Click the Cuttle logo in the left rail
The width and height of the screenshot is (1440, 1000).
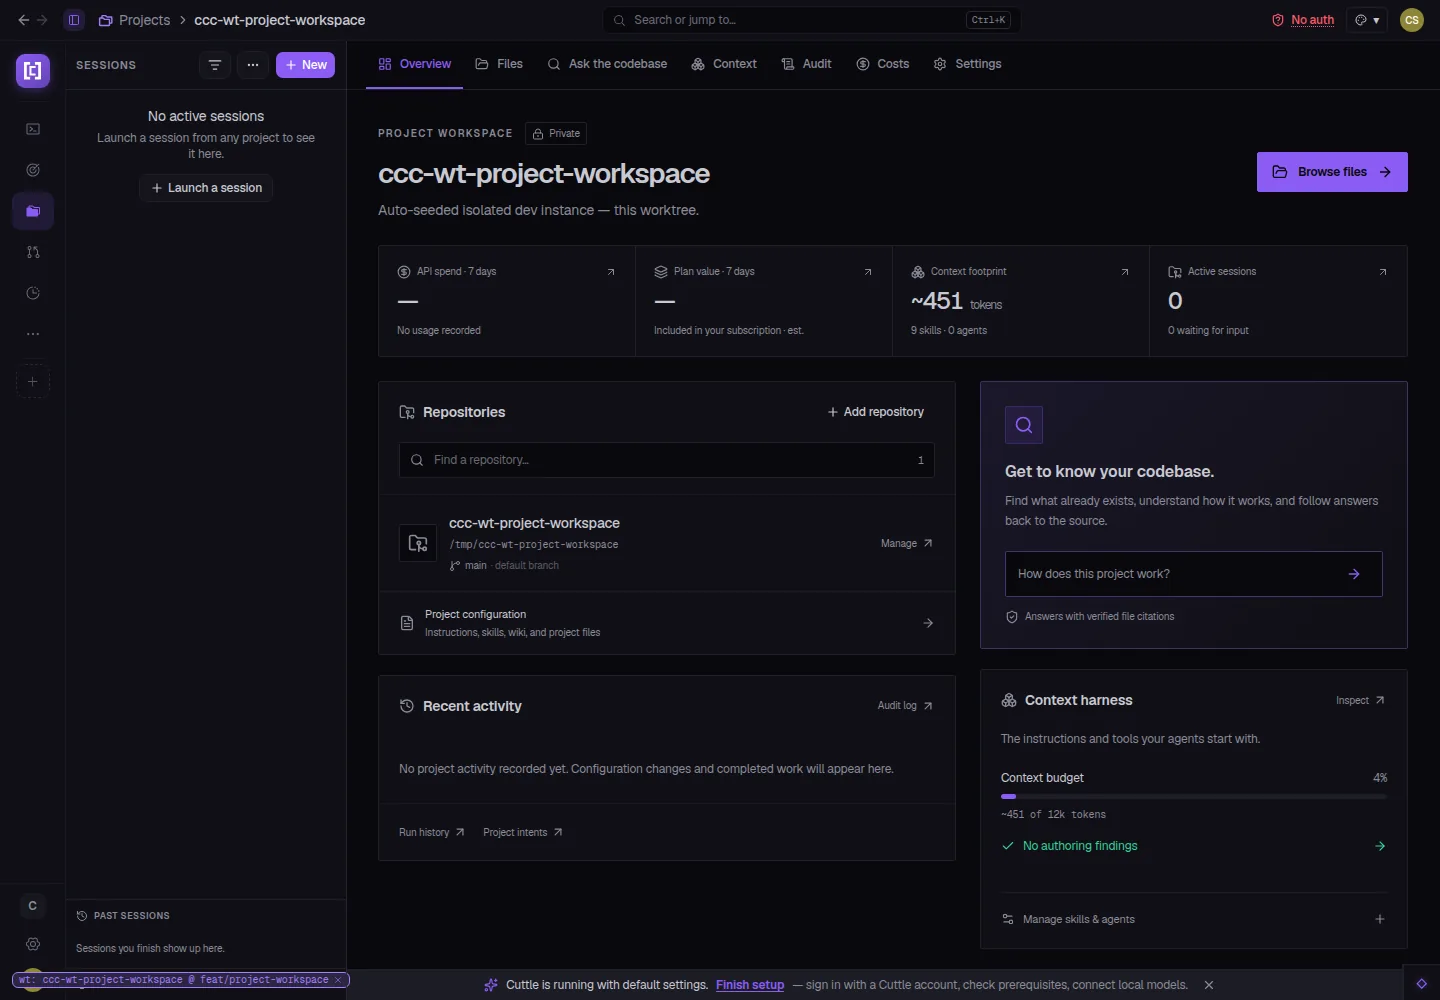(33, 71)
